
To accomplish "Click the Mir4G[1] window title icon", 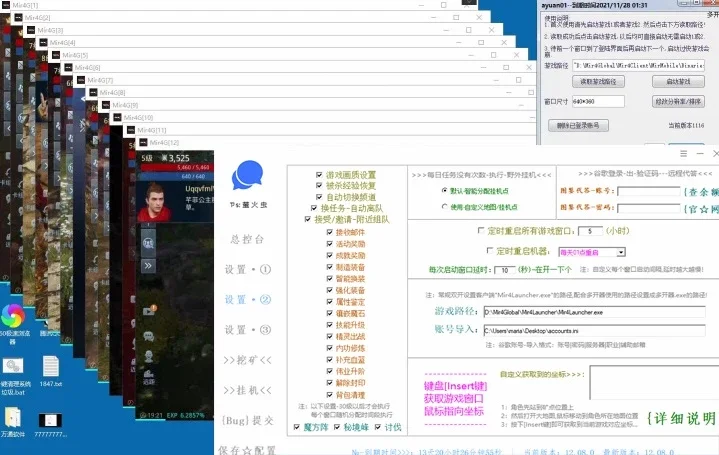I will [6, 5].
